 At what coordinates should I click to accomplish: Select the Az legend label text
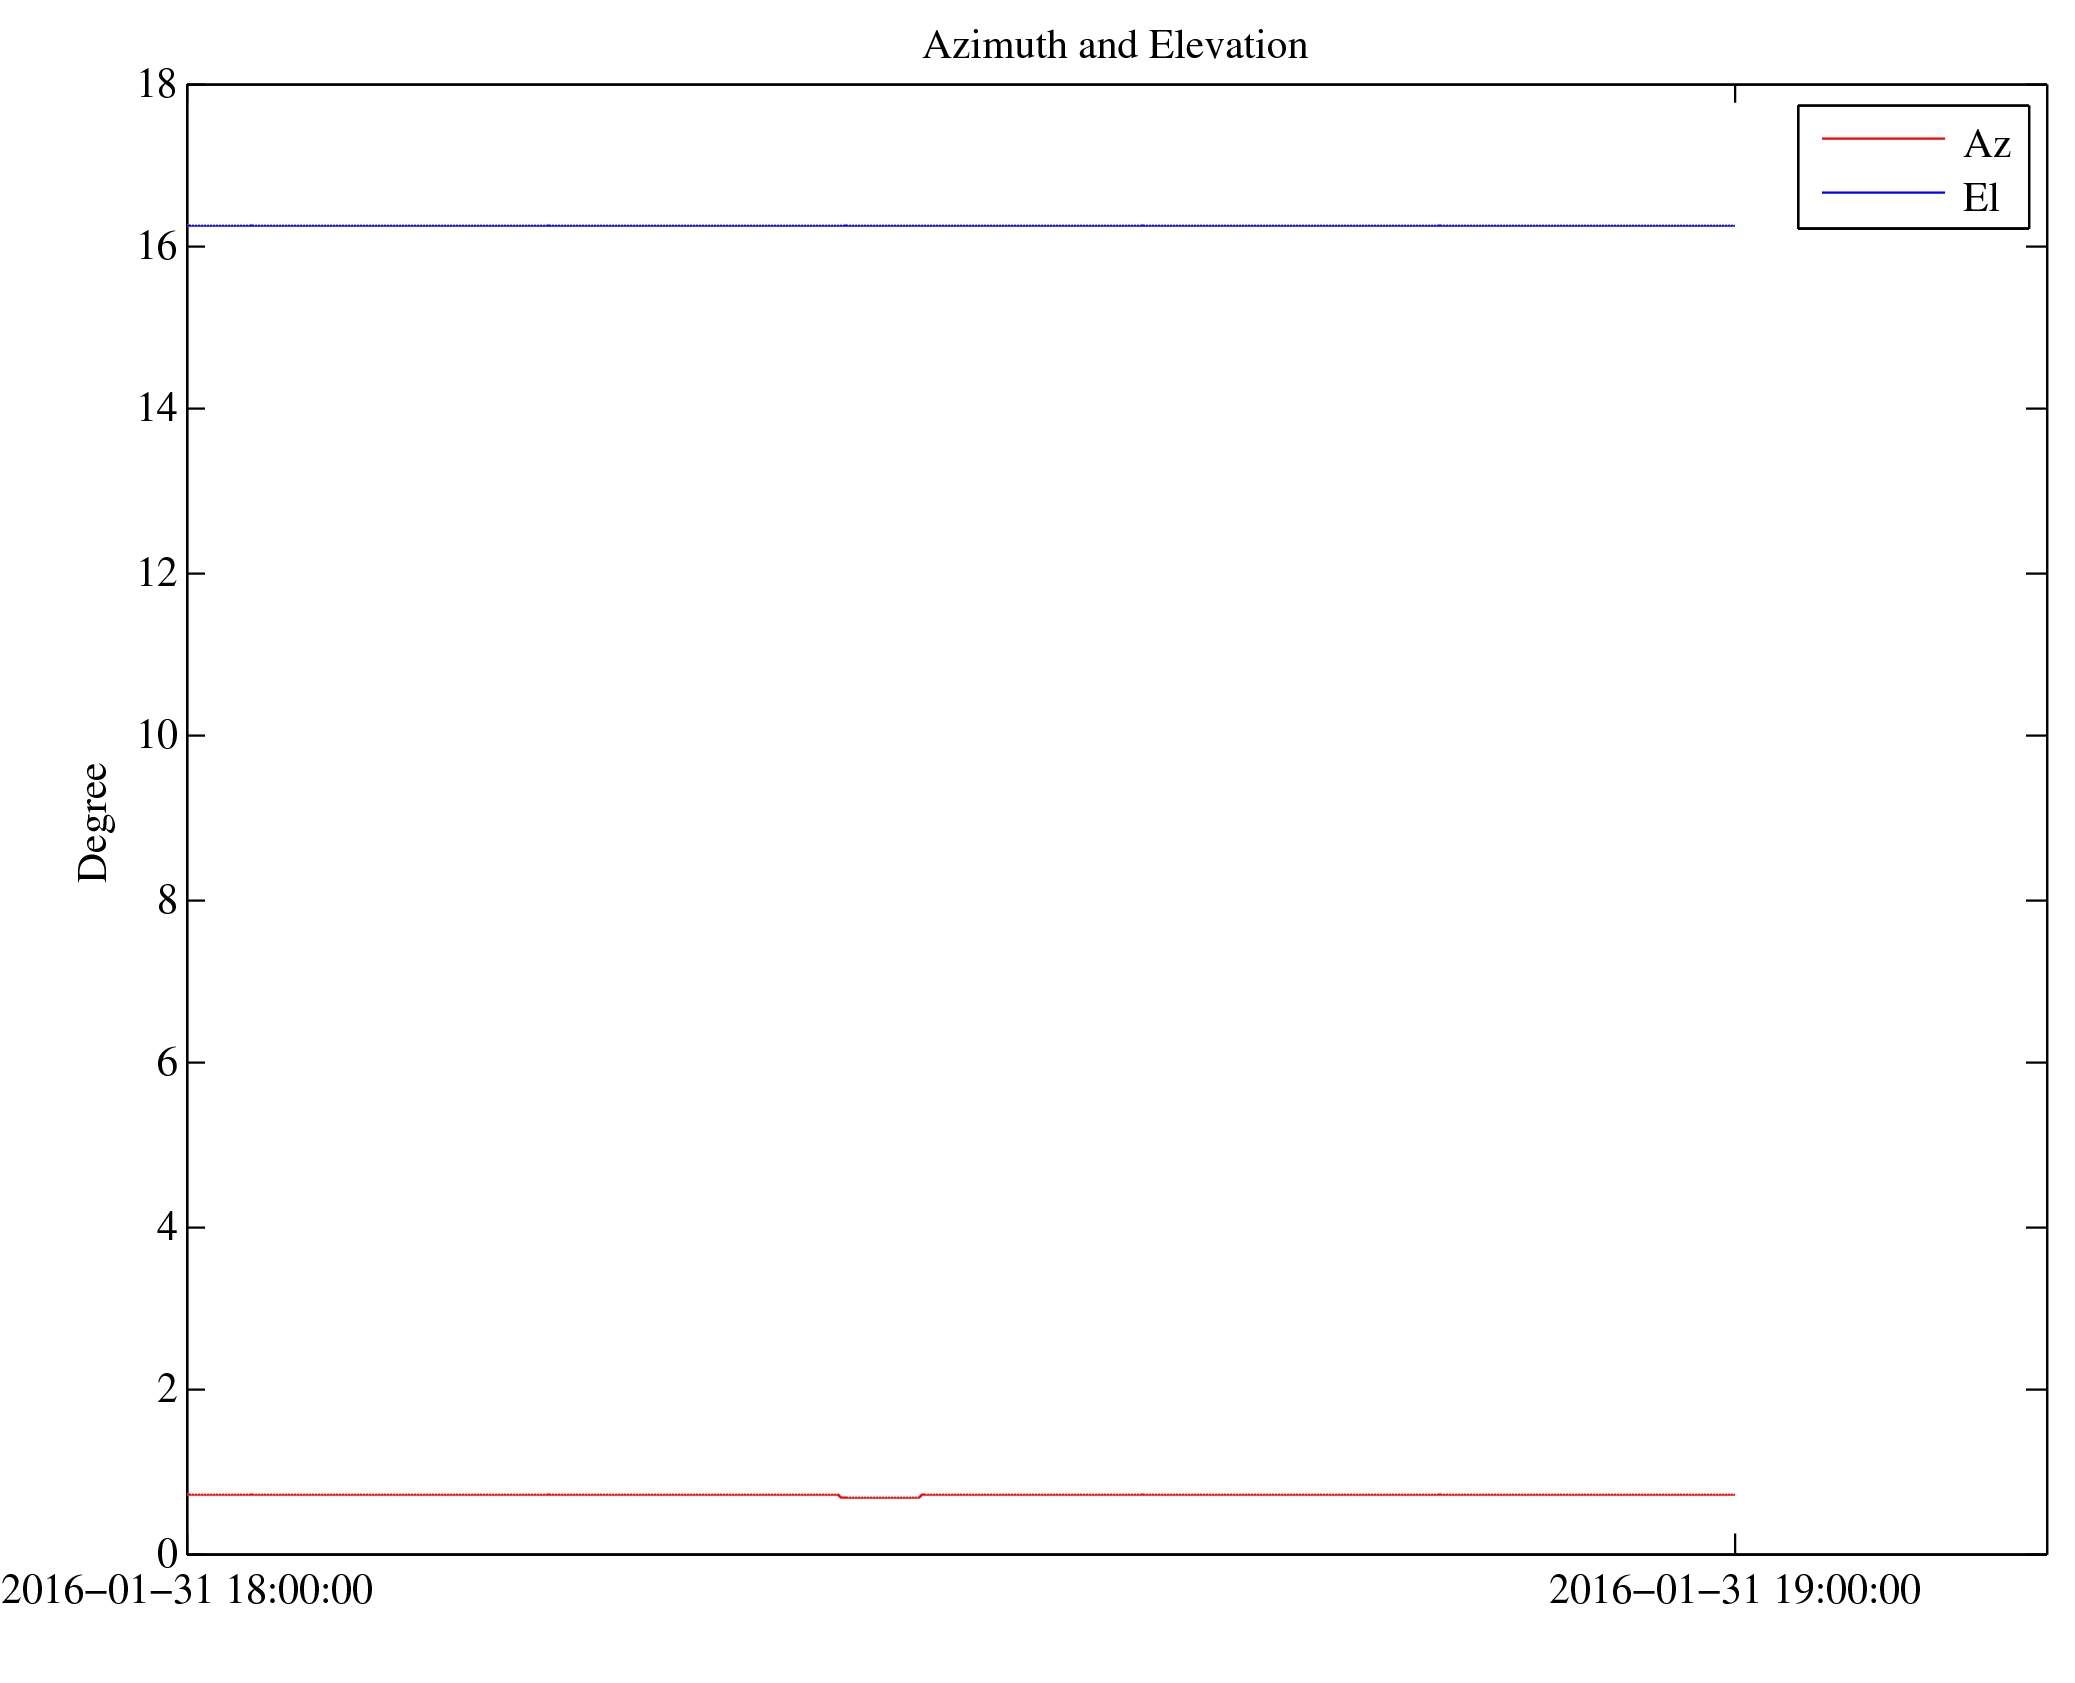pyautogui.click(x=1986, y=145)
